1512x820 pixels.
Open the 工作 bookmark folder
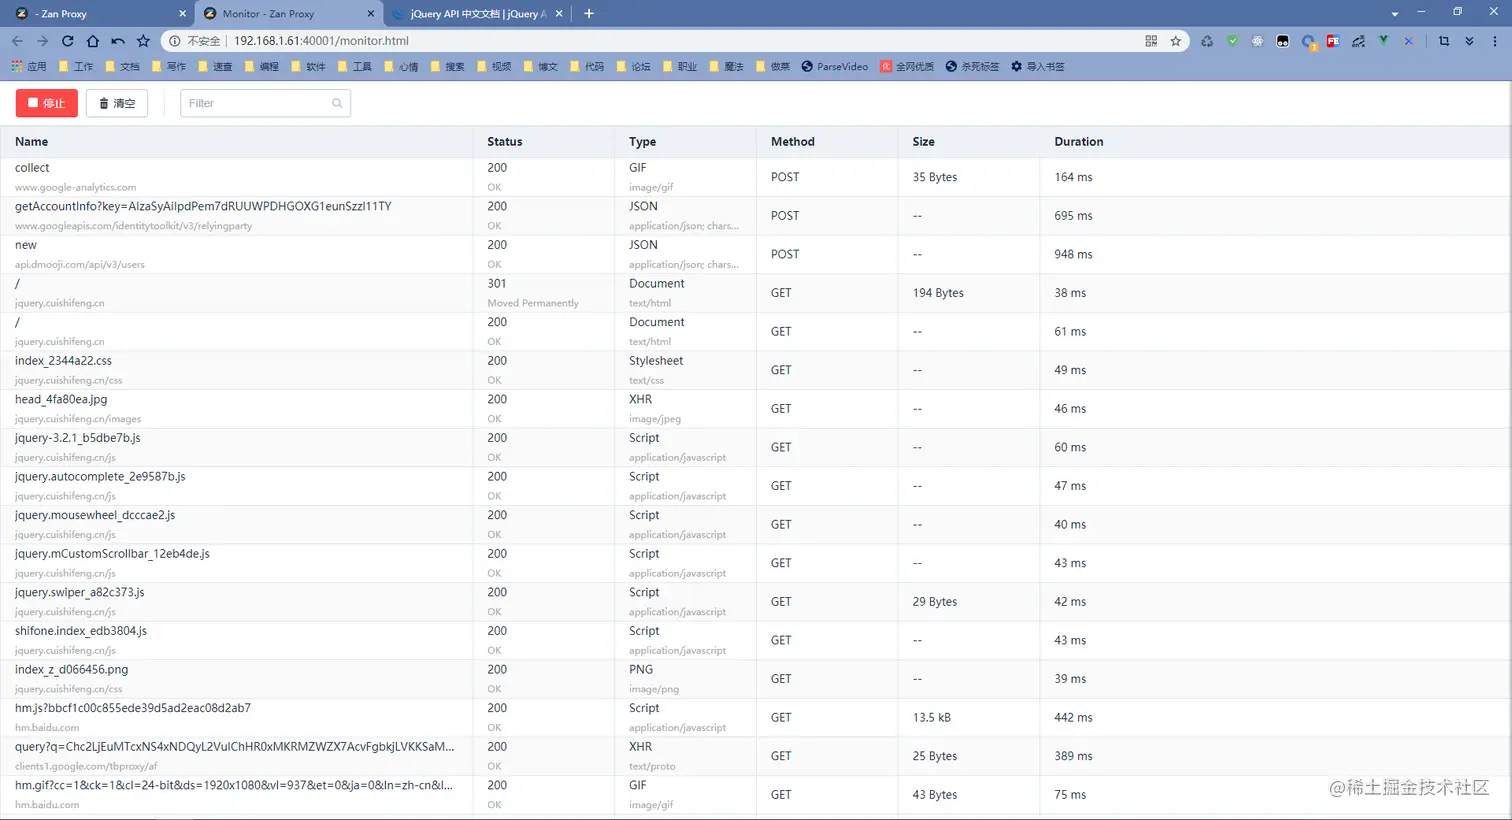[75, 66]
